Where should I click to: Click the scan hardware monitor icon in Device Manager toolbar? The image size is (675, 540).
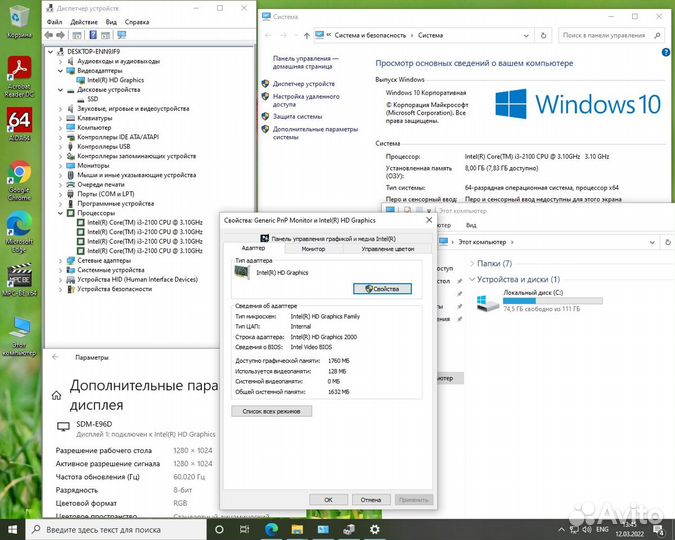click(x=122, y=35)
